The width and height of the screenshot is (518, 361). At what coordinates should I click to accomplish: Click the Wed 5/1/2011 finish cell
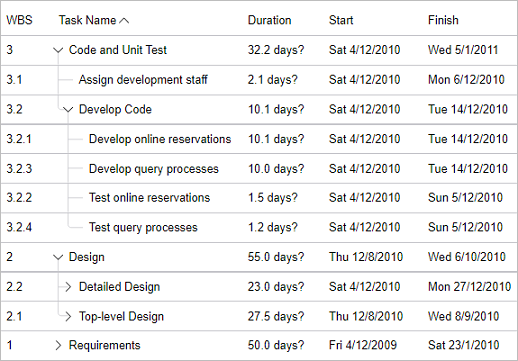coord(463,50)
